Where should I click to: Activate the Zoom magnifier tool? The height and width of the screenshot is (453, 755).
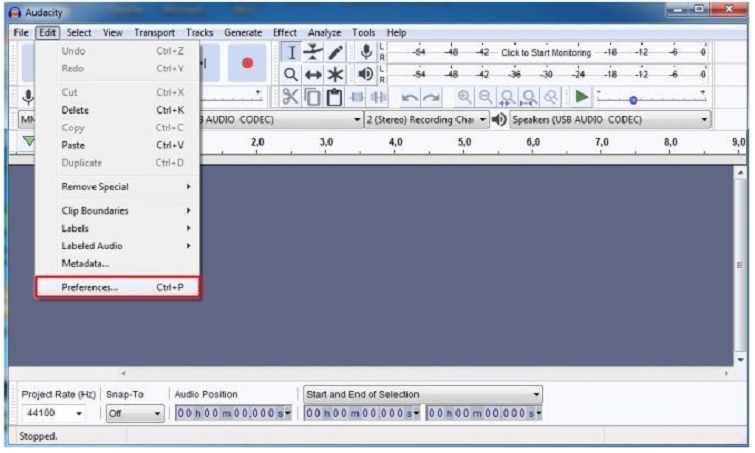click(x=290, y=75)
